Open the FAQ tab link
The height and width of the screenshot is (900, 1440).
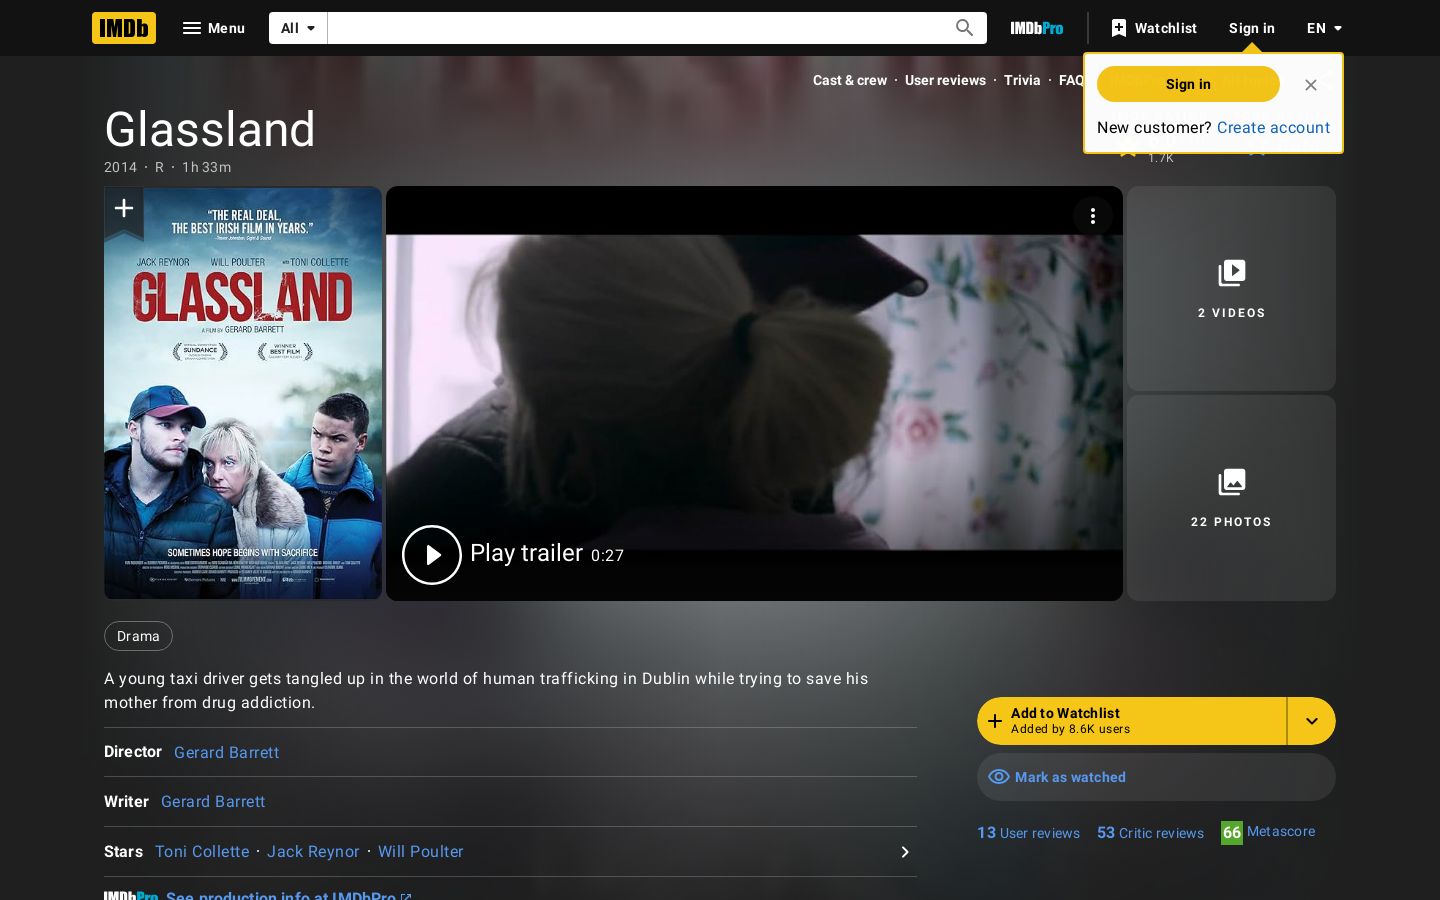click(x=1071, y=80)
